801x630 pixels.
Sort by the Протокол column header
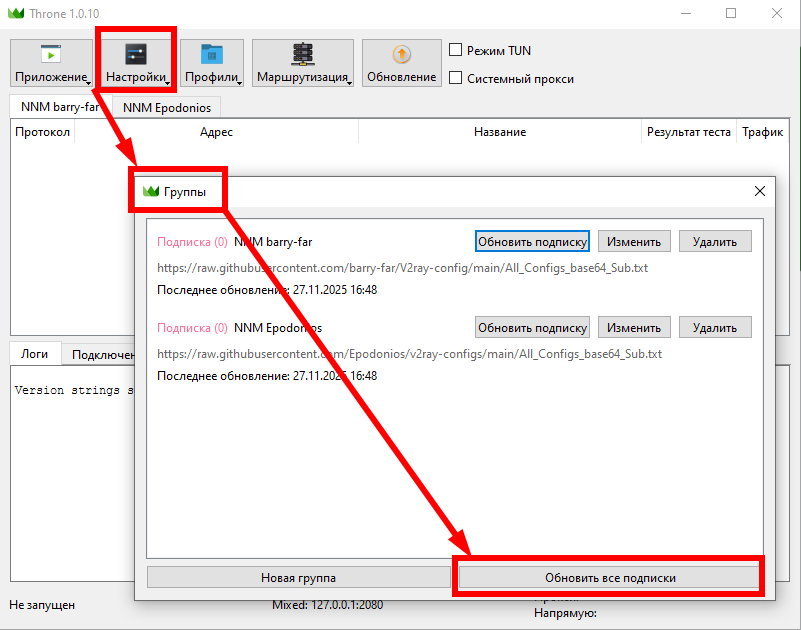point(42,132)
